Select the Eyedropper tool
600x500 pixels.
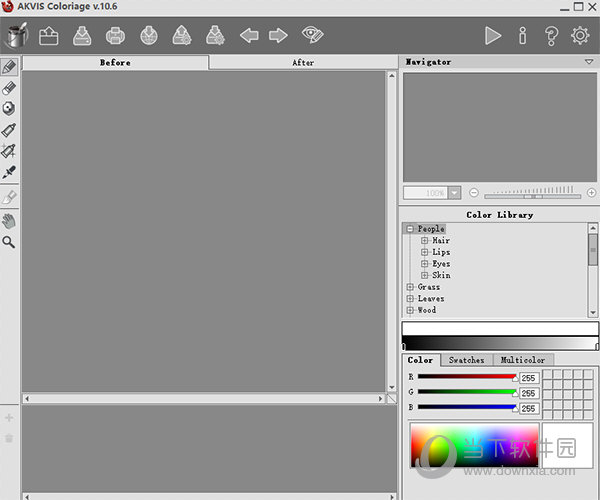tap(9, 172)
